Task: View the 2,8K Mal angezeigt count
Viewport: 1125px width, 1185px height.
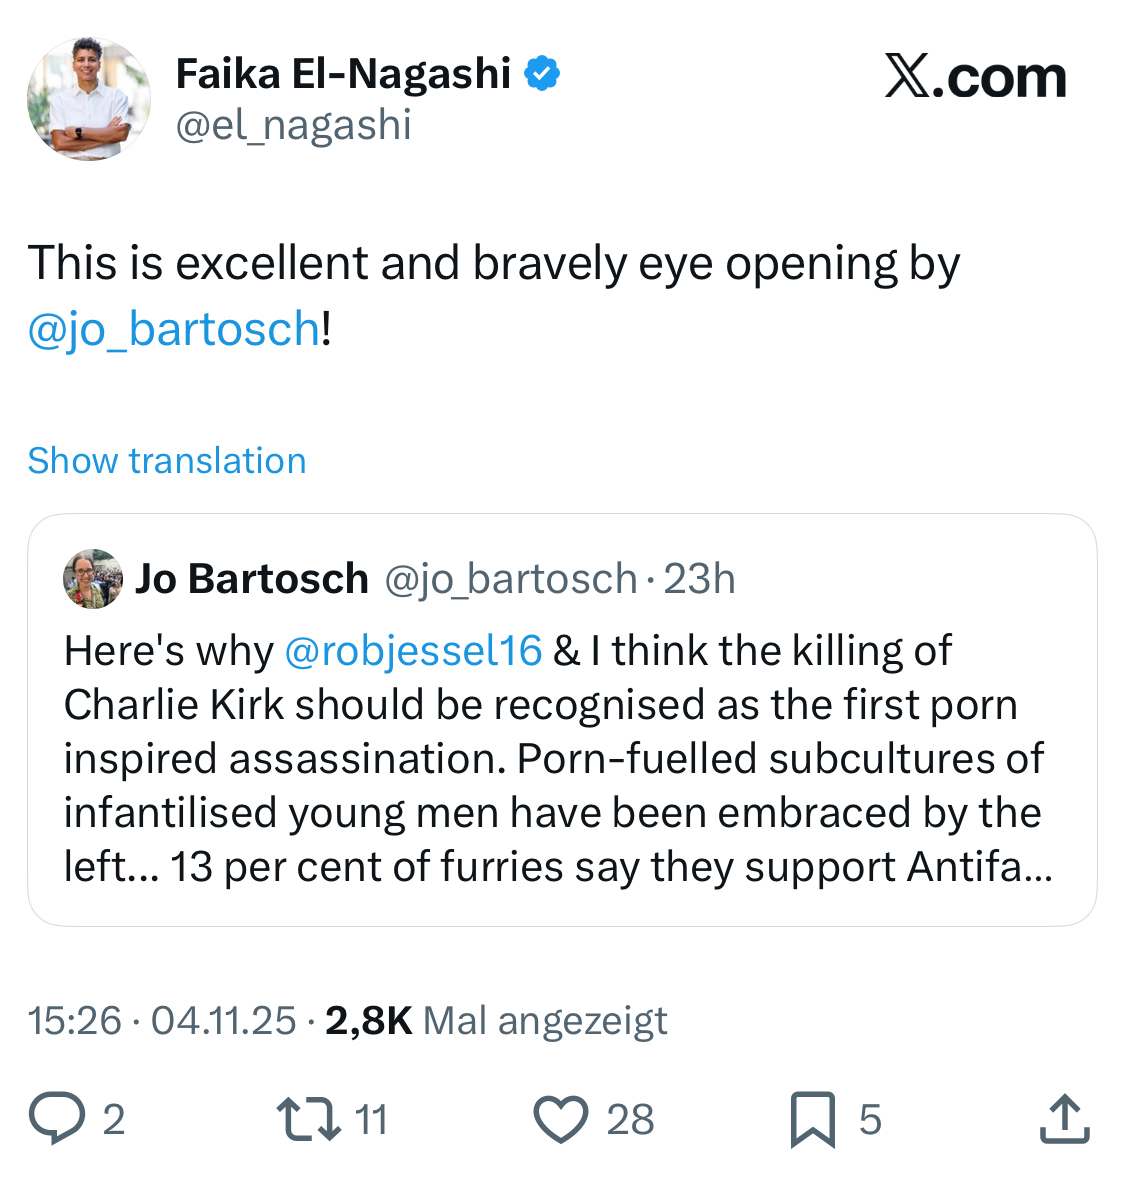Action: coord(496,1021)
